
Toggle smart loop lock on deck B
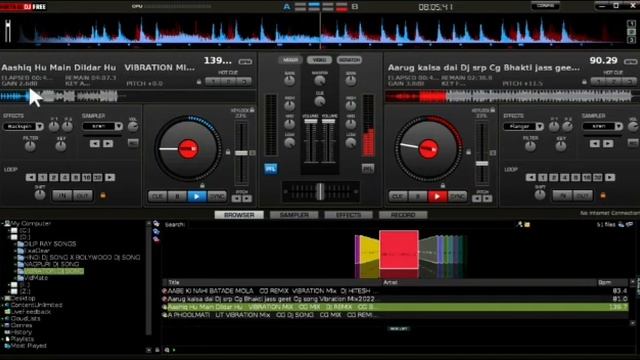[603, 196]
